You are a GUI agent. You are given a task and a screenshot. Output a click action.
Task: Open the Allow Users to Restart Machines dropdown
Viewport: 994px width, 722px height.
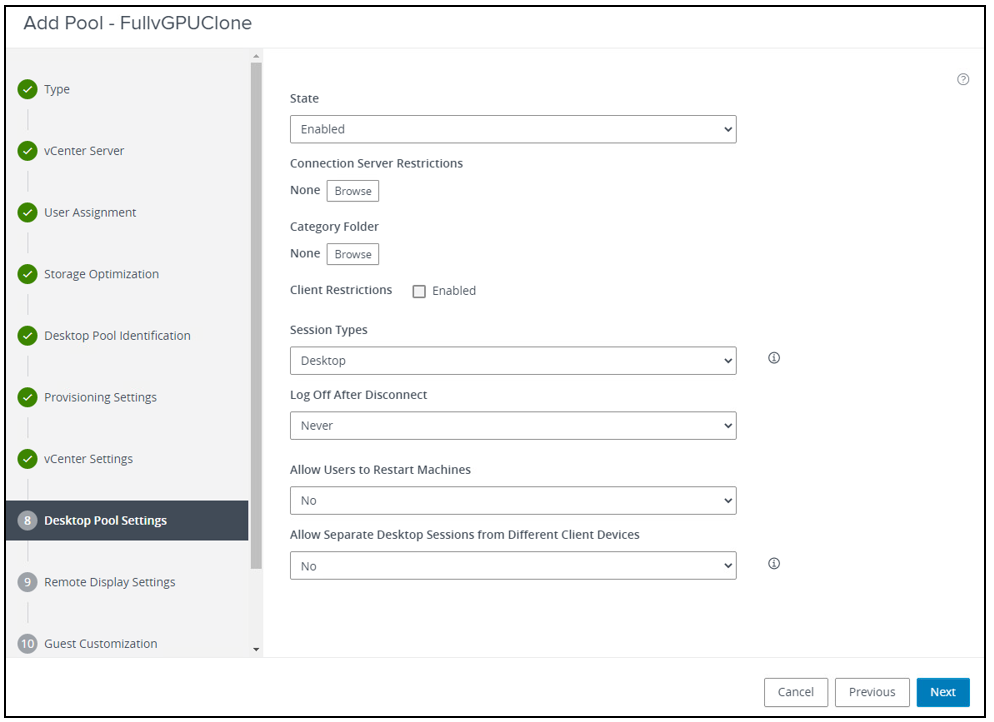coord(512,500)
